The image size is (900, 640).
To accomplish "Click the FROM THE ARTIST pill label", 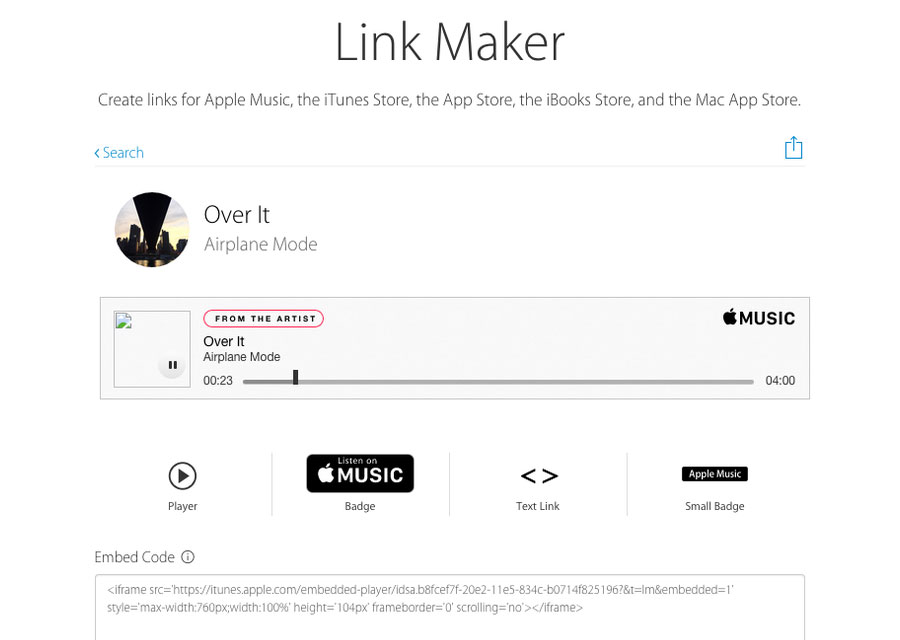I will 263,319.
